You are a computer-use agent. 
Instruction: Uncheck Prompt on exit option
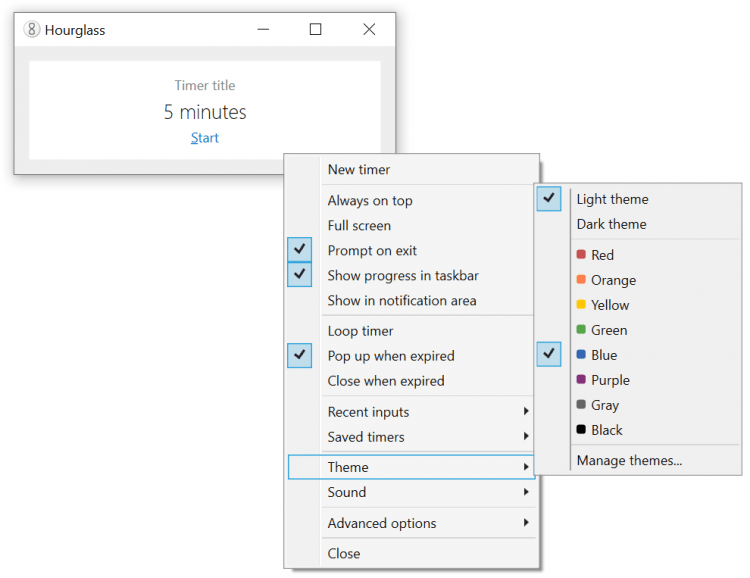[x=300, y=250]
